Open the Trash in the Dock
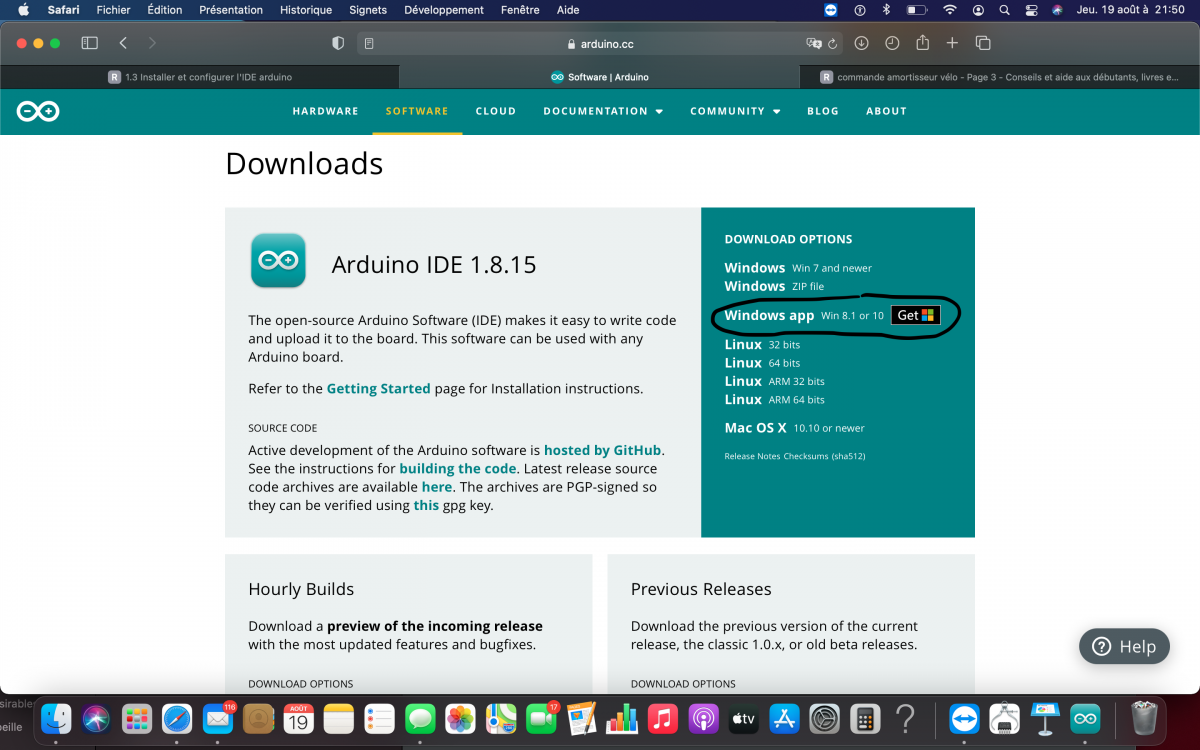 tap(1144, 718)
